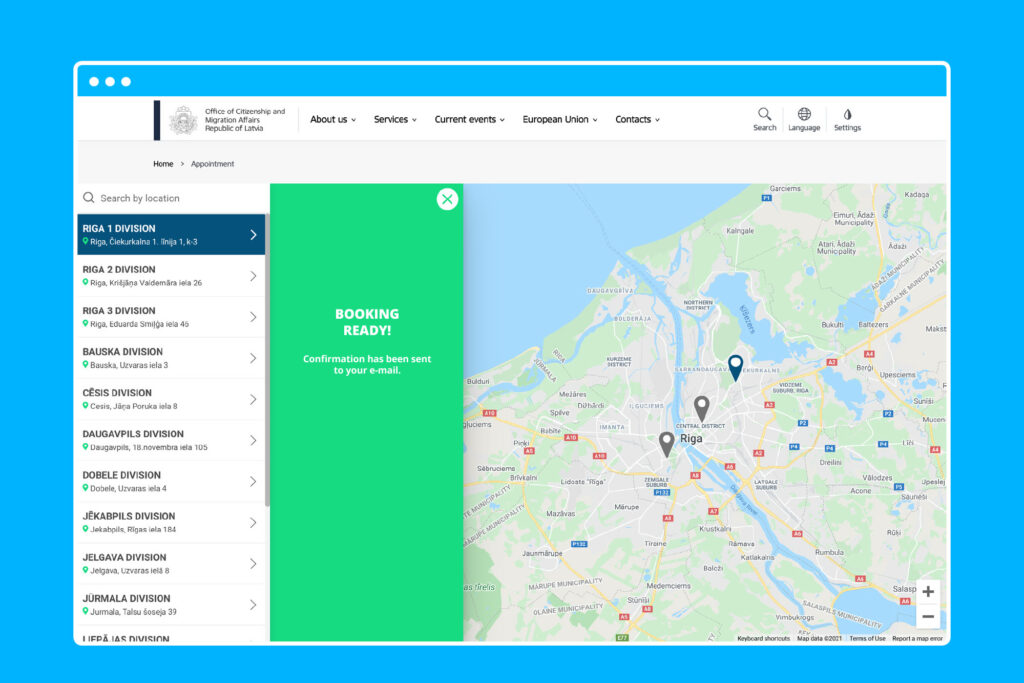Open the European Union menu
This screenshot has width=1024, height=683.
click(x=559, y=120)
